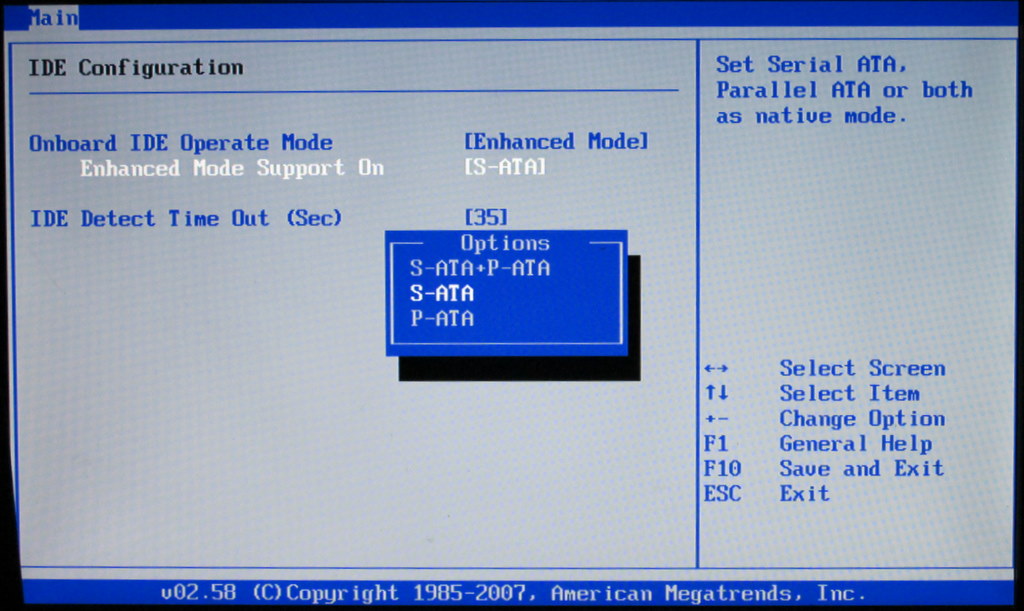The height and width of the screenshot is (611, 1024).
Task: Open the [Enhanced Mode] value field
Action: click(x=556, y=142)
